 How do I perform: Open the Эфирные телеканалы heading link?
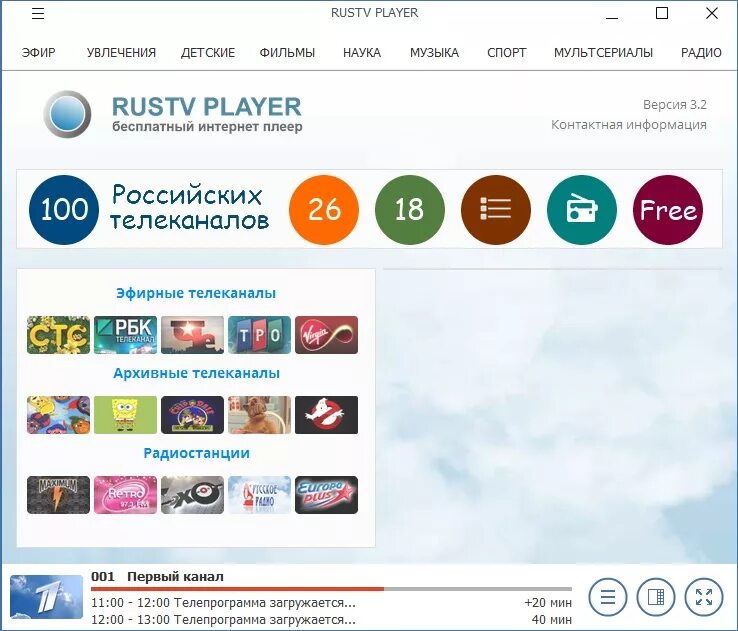click(196, 293)
